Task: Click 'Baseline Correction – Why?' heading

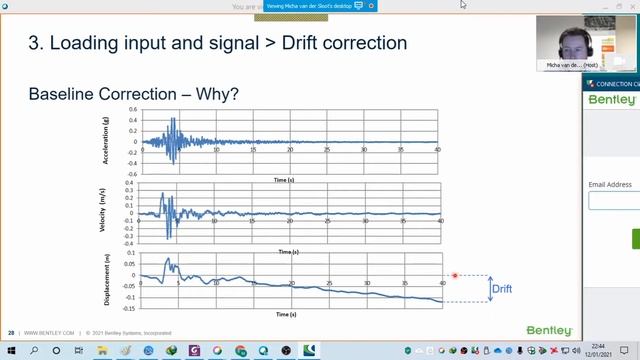Action: pos(133,94)
